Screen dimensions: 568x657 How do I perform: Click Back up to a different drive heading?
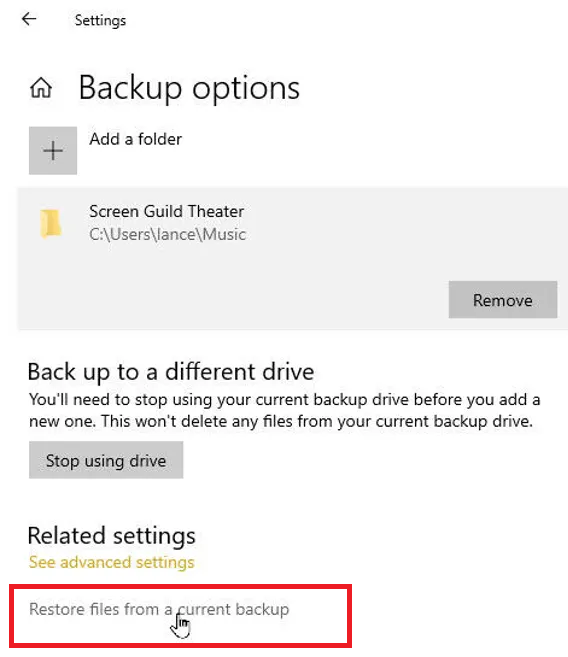171,372
